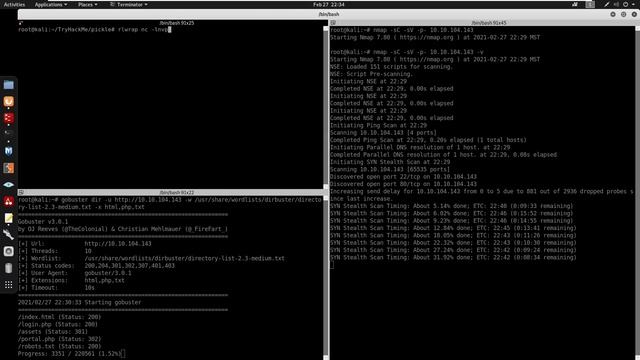Open the wrench tools icon in dock

click(9, 234)
